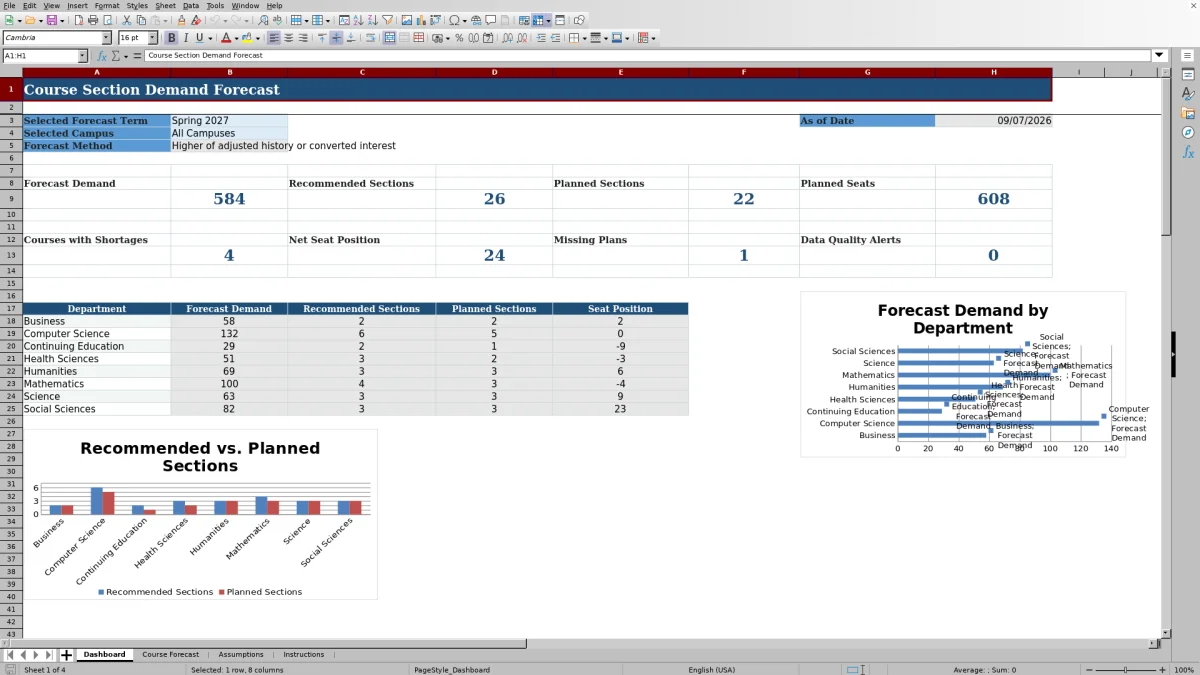This screenshot has width=1200, height=675.
Task: Click the Insert Comment icon
Action: (491, 20)
